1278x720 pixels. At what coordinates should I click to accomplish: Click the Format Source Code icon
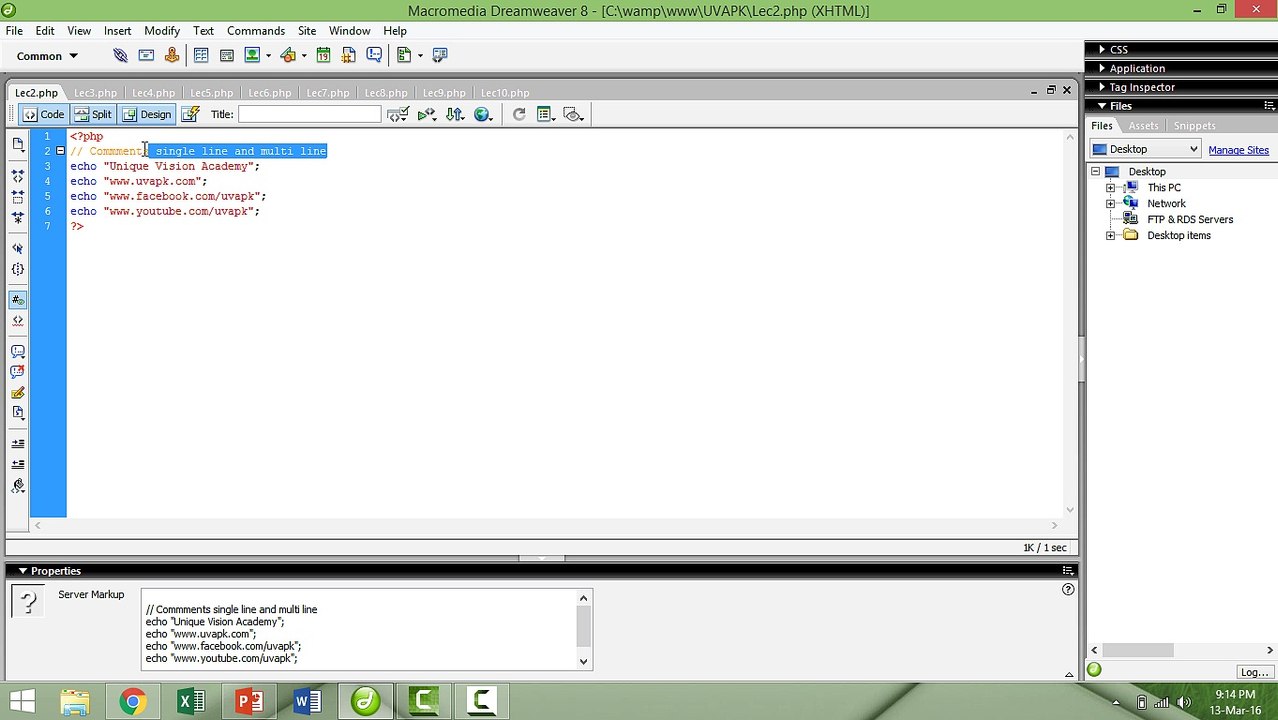18,485
